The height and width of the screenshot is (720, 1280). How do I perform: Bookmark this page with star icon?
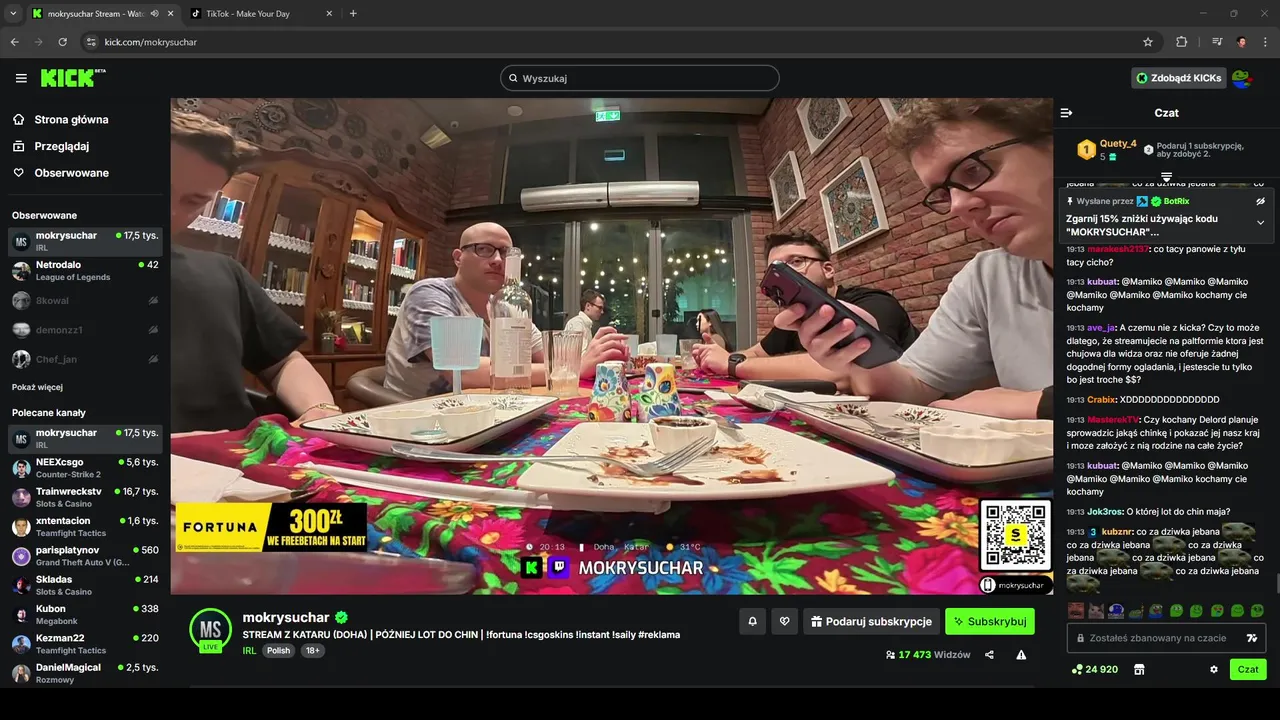coord(1148,42)
